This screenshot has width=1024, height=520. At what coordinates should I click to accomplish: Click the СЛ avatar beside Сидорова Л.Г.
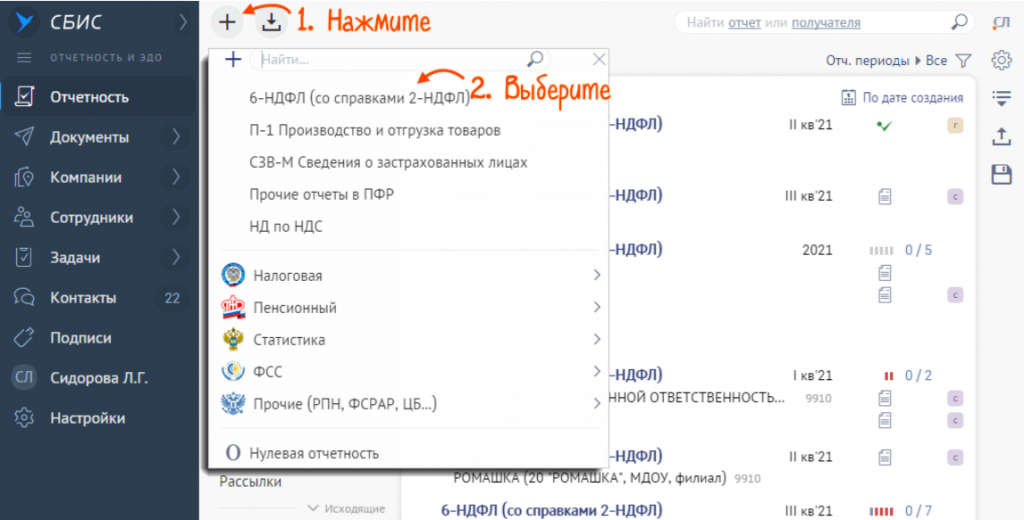[x=24, y=378]
